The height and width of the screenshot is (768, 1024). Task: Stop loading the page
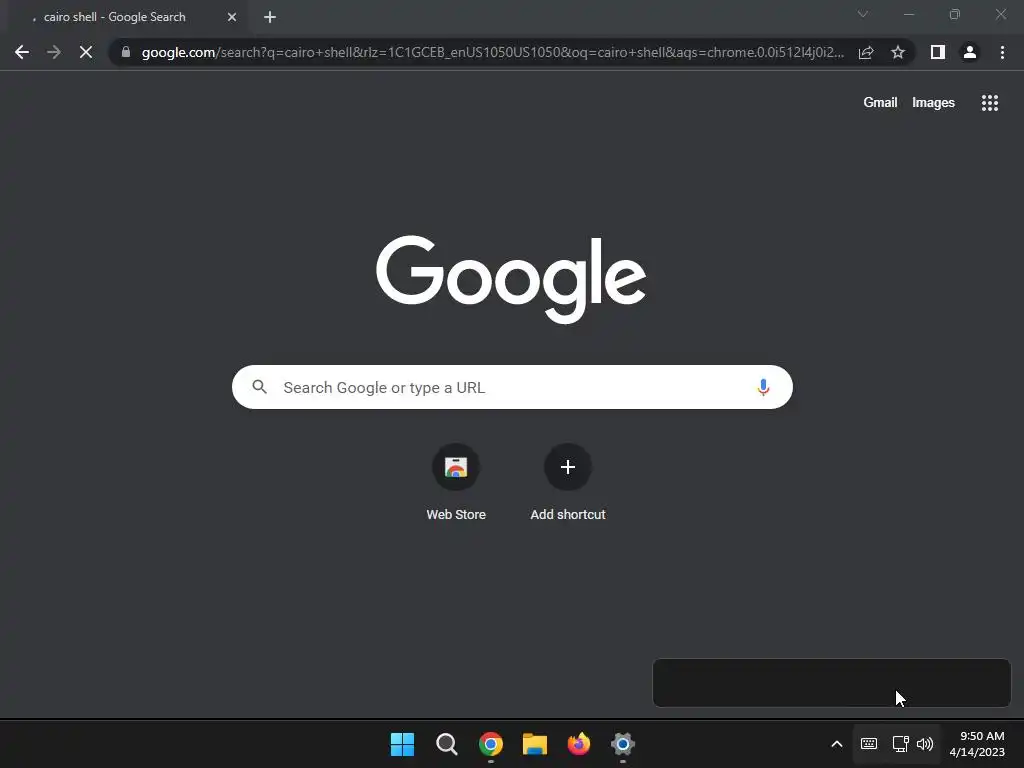tap(86, 52)
